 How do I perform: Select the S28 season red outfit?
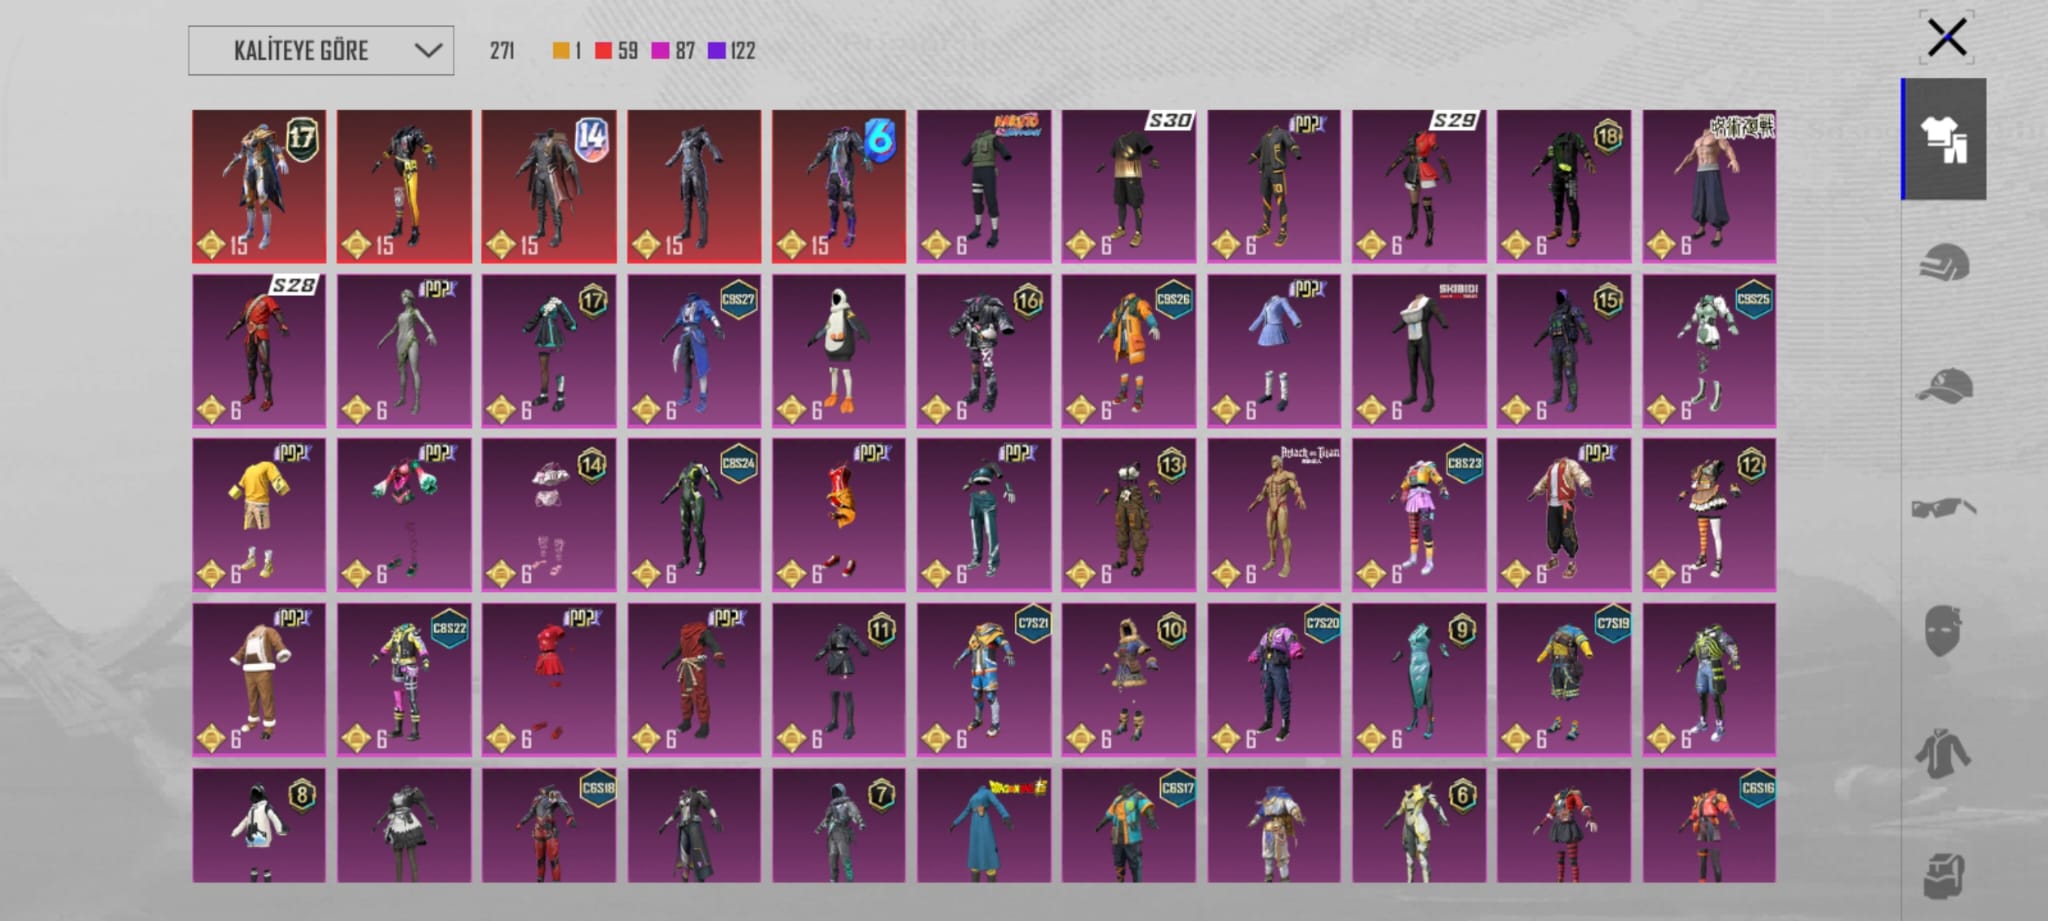point(259,351)
